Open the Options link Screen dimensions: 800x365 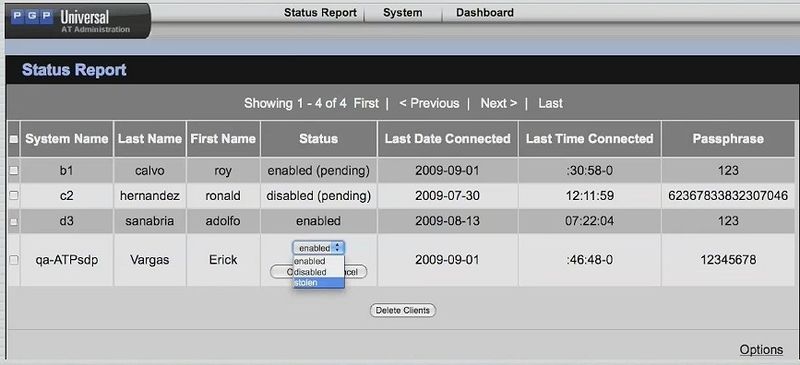(x=761, y=350)
